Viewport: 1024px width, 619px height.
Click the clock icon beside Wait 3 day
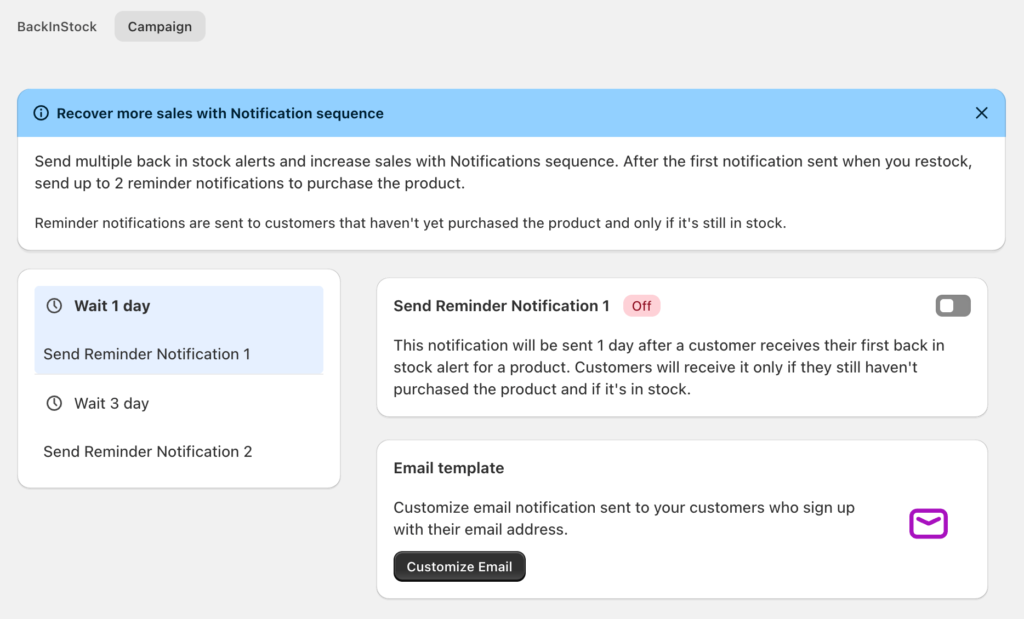(54, 404)
